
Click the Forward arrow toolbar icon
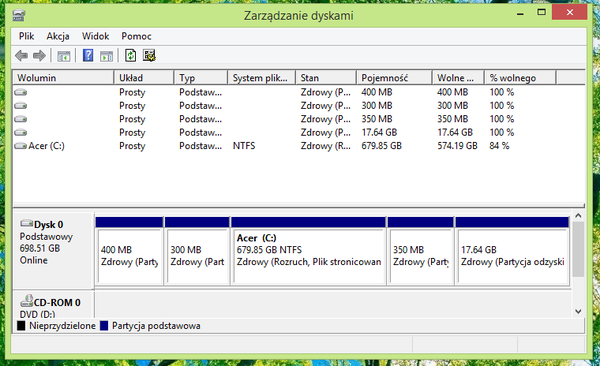point(39,56)
